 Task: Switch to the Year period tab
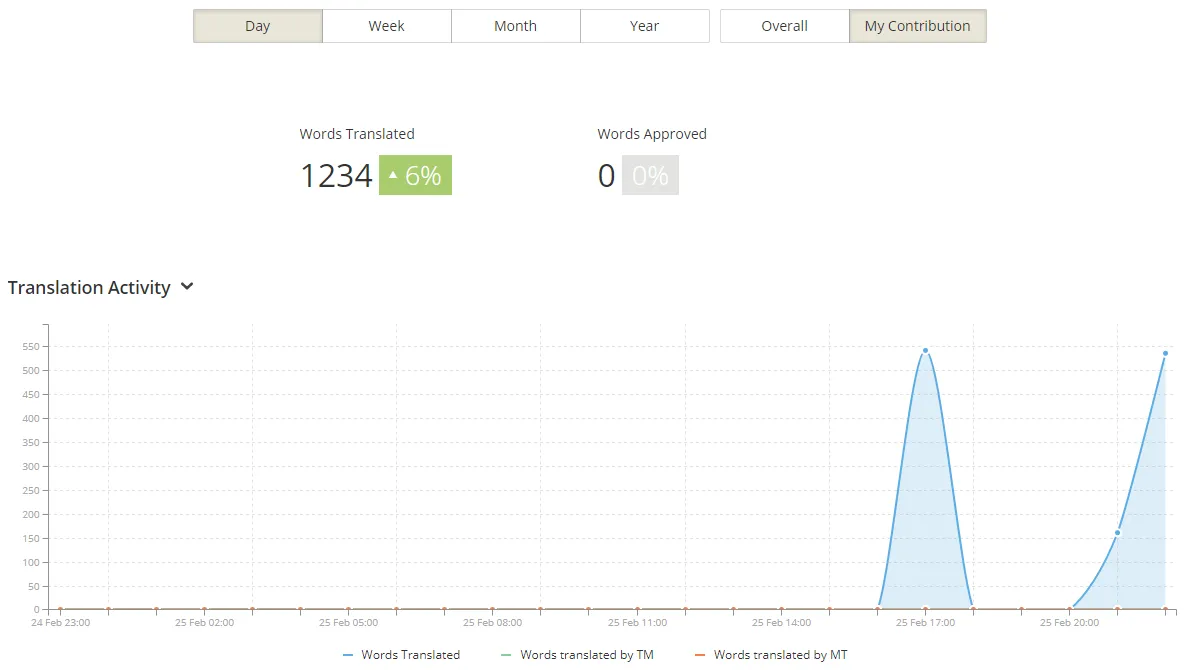tap(645, 26)
